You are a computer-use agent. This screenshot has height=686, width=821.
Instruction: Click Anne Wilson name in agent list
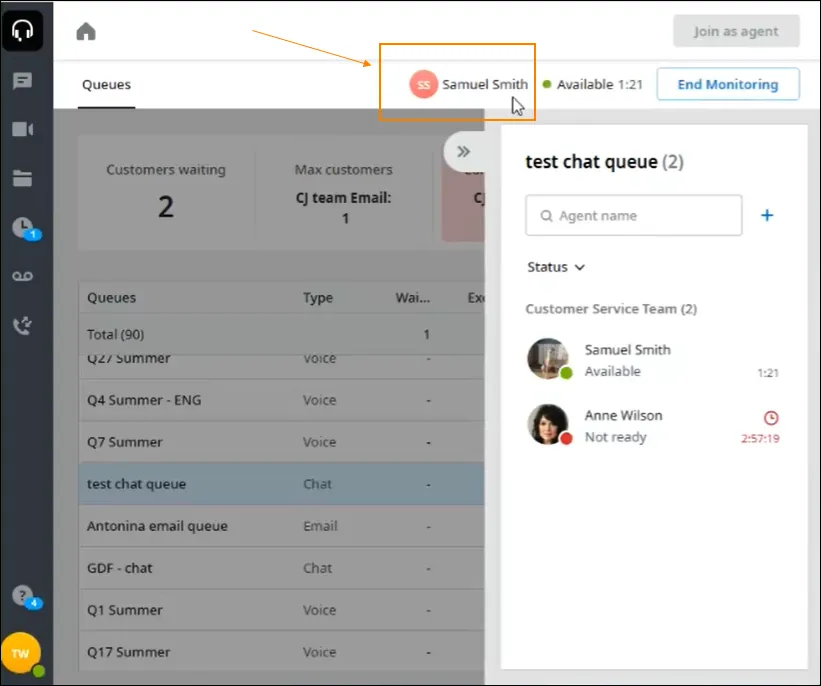tap(624, 415)
